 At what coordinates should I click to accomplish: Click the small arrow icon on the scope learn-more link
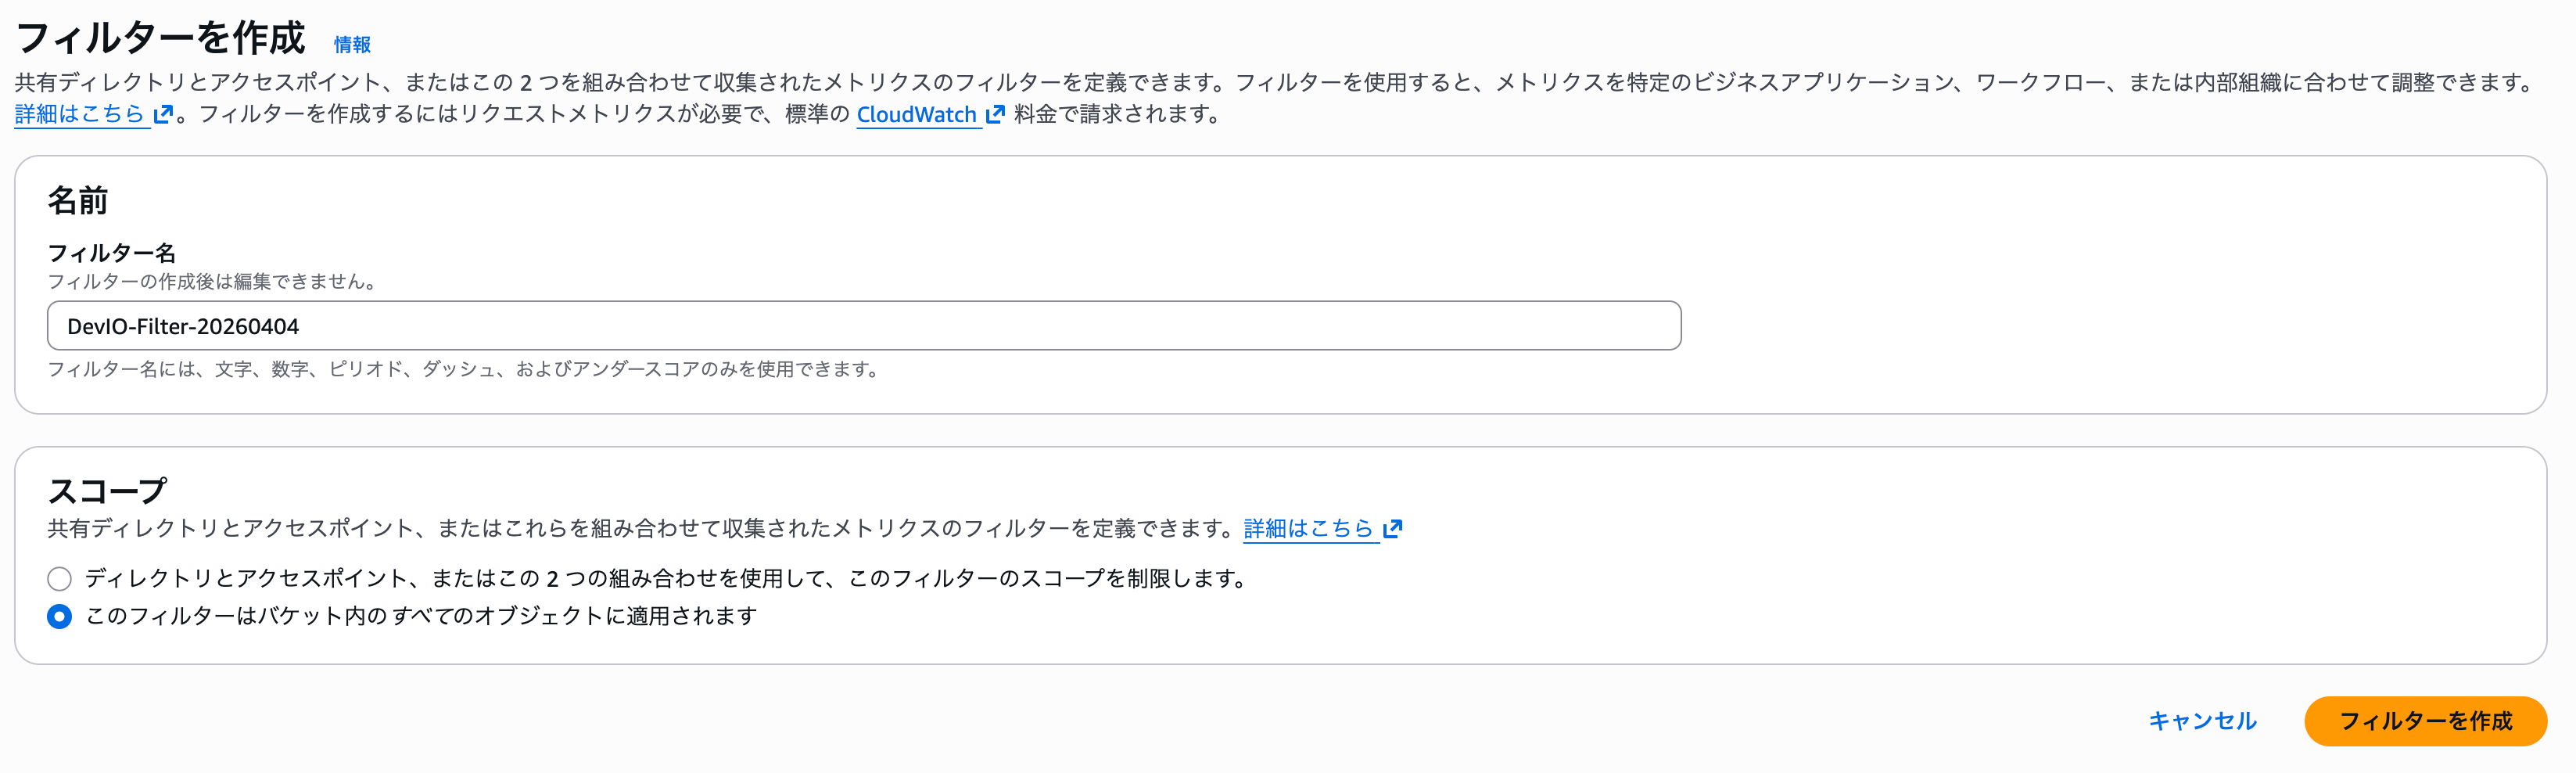(1394, 530)
